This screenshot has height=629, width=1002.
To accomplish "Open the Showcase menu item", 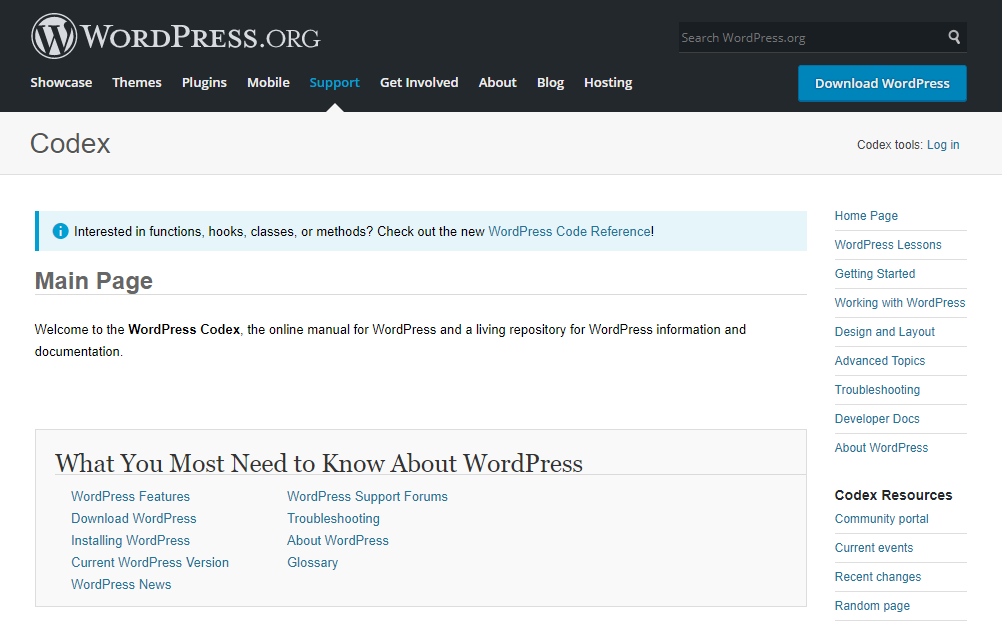I will [61, 82].
